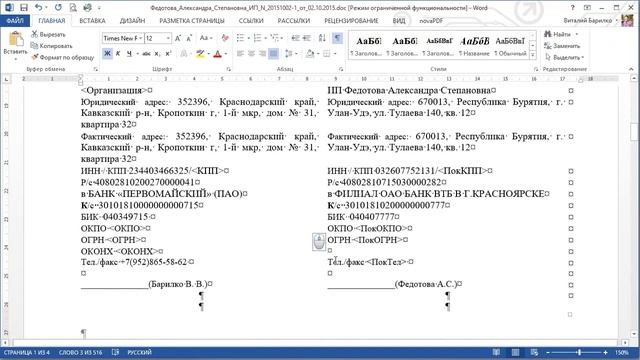
Task: Apply numbered list
Action: point(257,38)
